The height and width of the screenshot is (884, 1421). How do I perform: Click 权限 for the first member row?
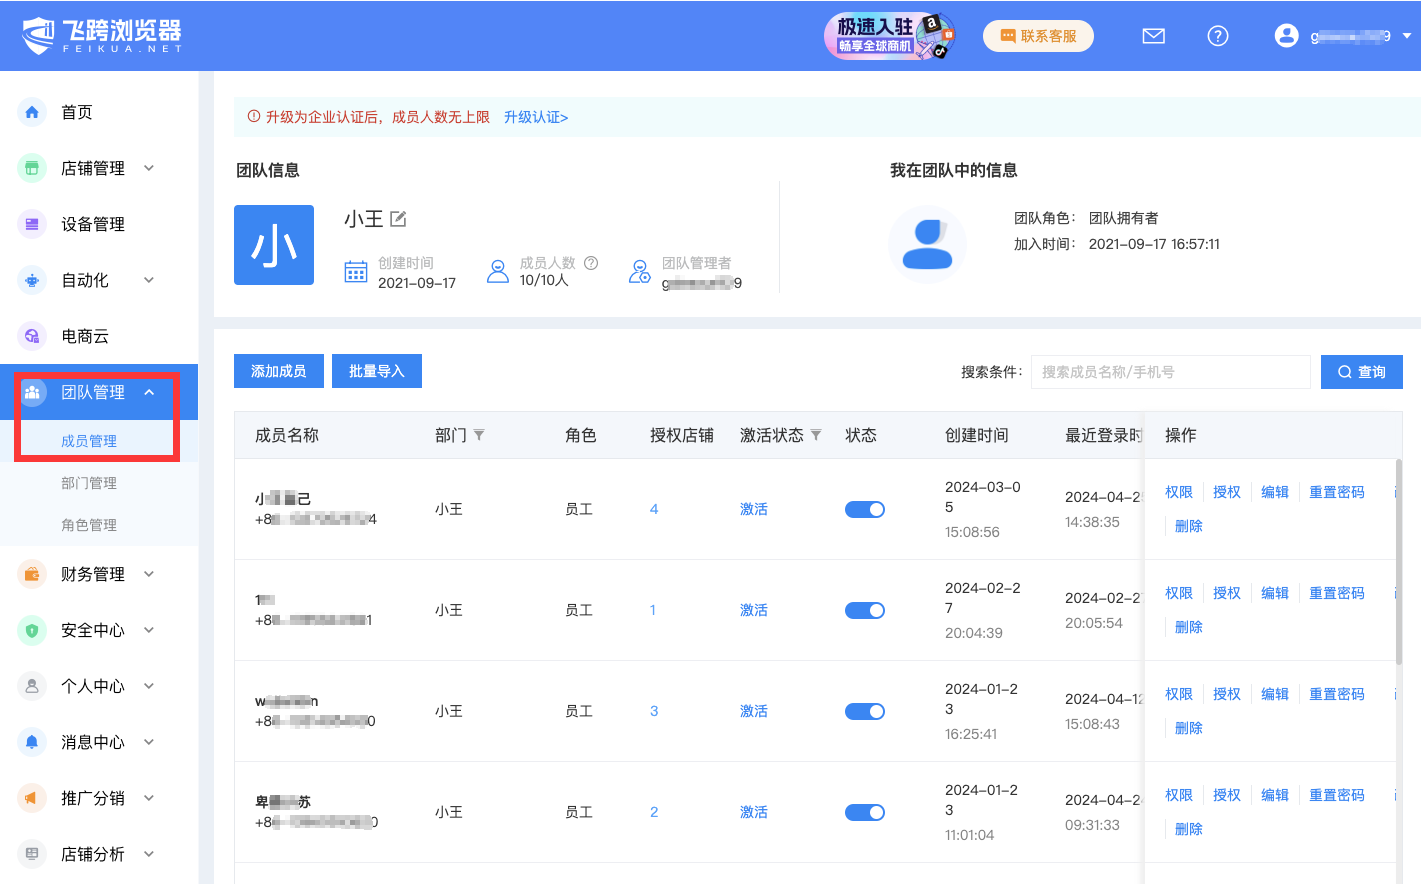pyautogui.click(x=1179, y=492)
